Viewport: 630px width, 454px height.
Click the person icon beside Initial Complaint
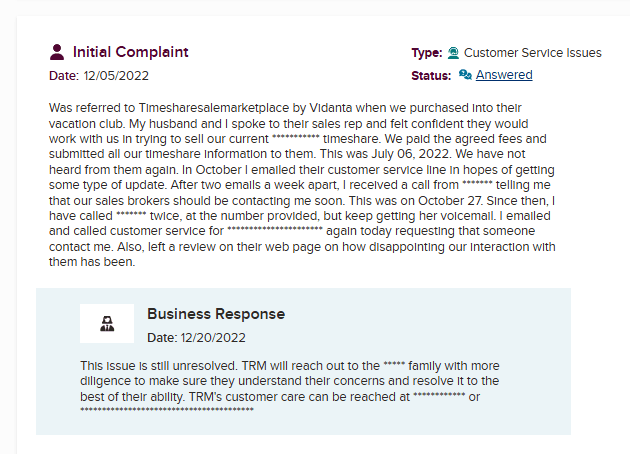click(57, 52)
